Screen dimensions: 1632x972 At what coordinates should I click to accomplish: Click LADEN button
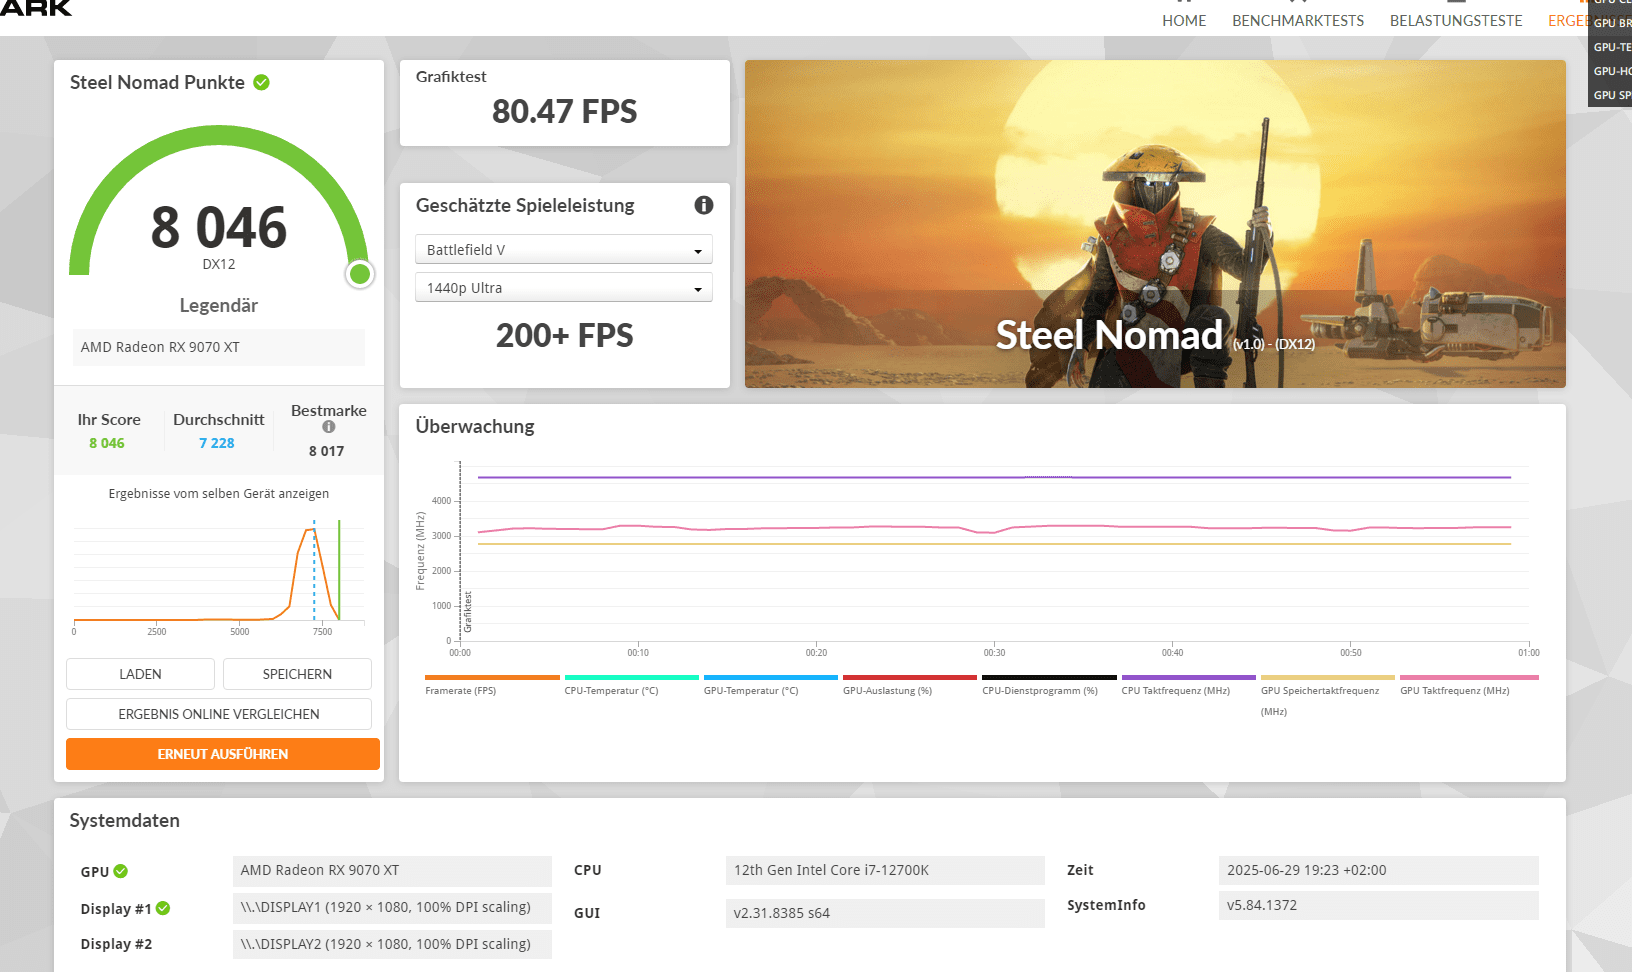140,674
